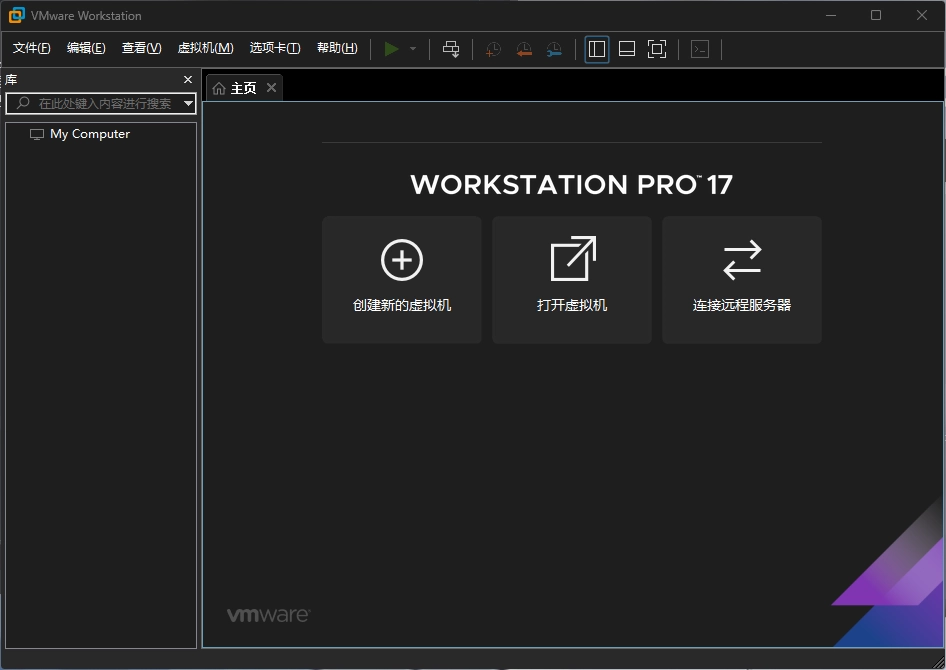Close the 主页 tab
The height and width of the screenshot is (670, 946).
(x=271, y=88)
